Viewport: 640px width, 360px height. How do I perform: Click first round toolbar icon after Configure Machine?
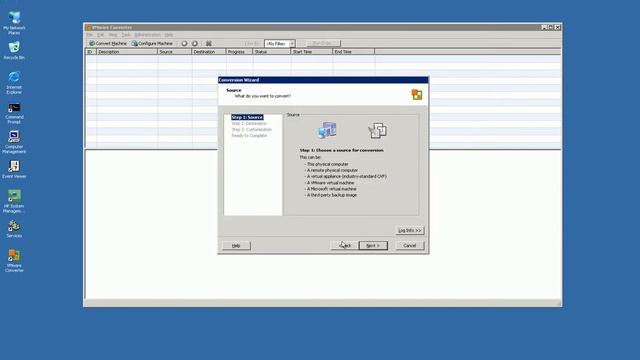(184, 43)
